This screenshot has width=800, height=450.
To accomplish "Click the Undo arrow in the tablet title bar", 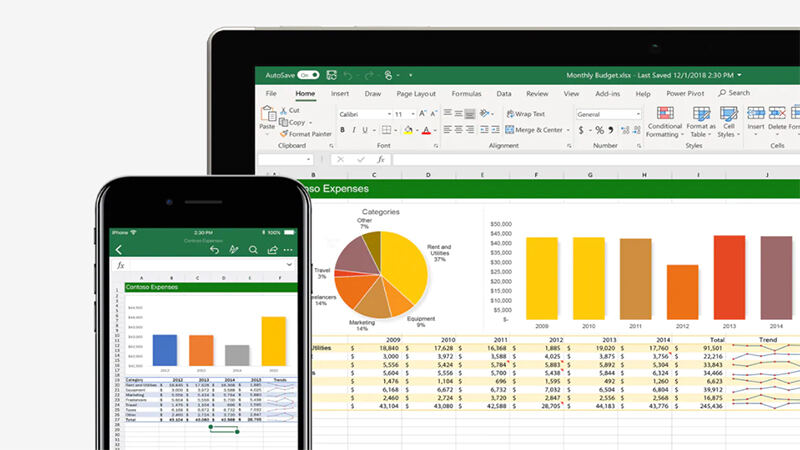I will click(348, 76).
